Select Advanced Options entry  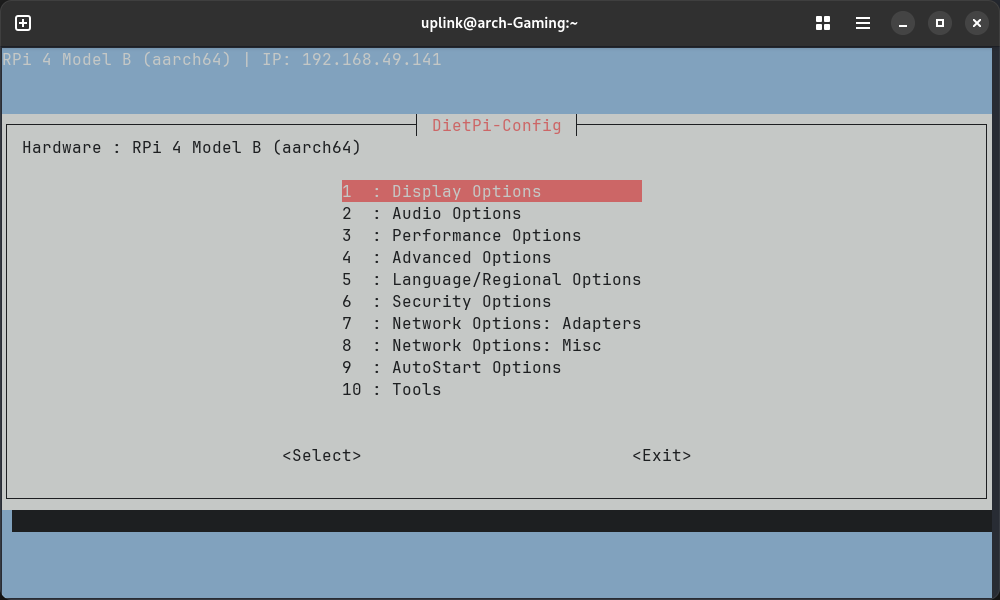tap(470, 257)
